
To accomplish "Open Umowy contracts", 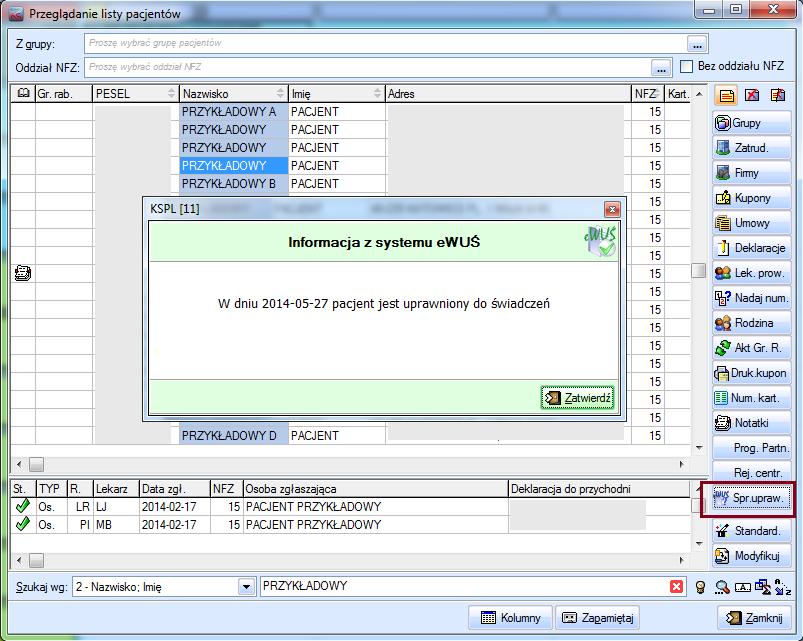I will [751, 223].
